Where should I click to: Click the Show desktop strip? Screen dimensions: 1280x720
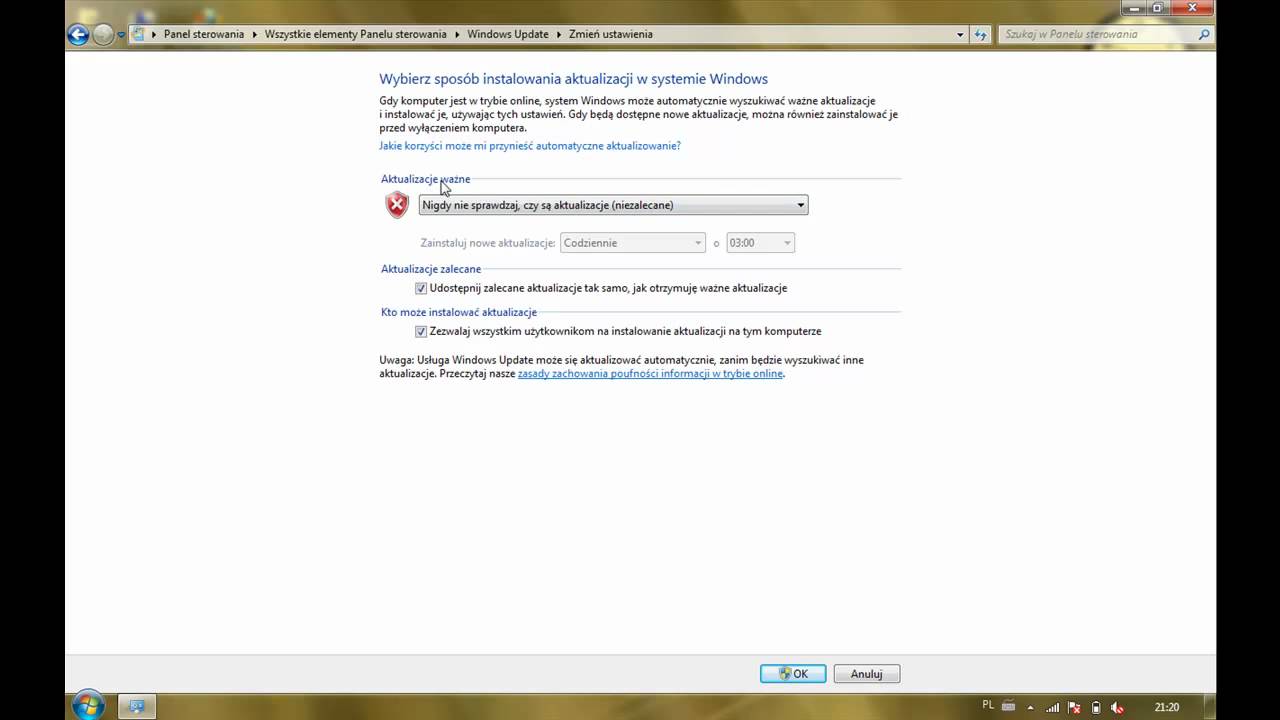[1210, 707]
